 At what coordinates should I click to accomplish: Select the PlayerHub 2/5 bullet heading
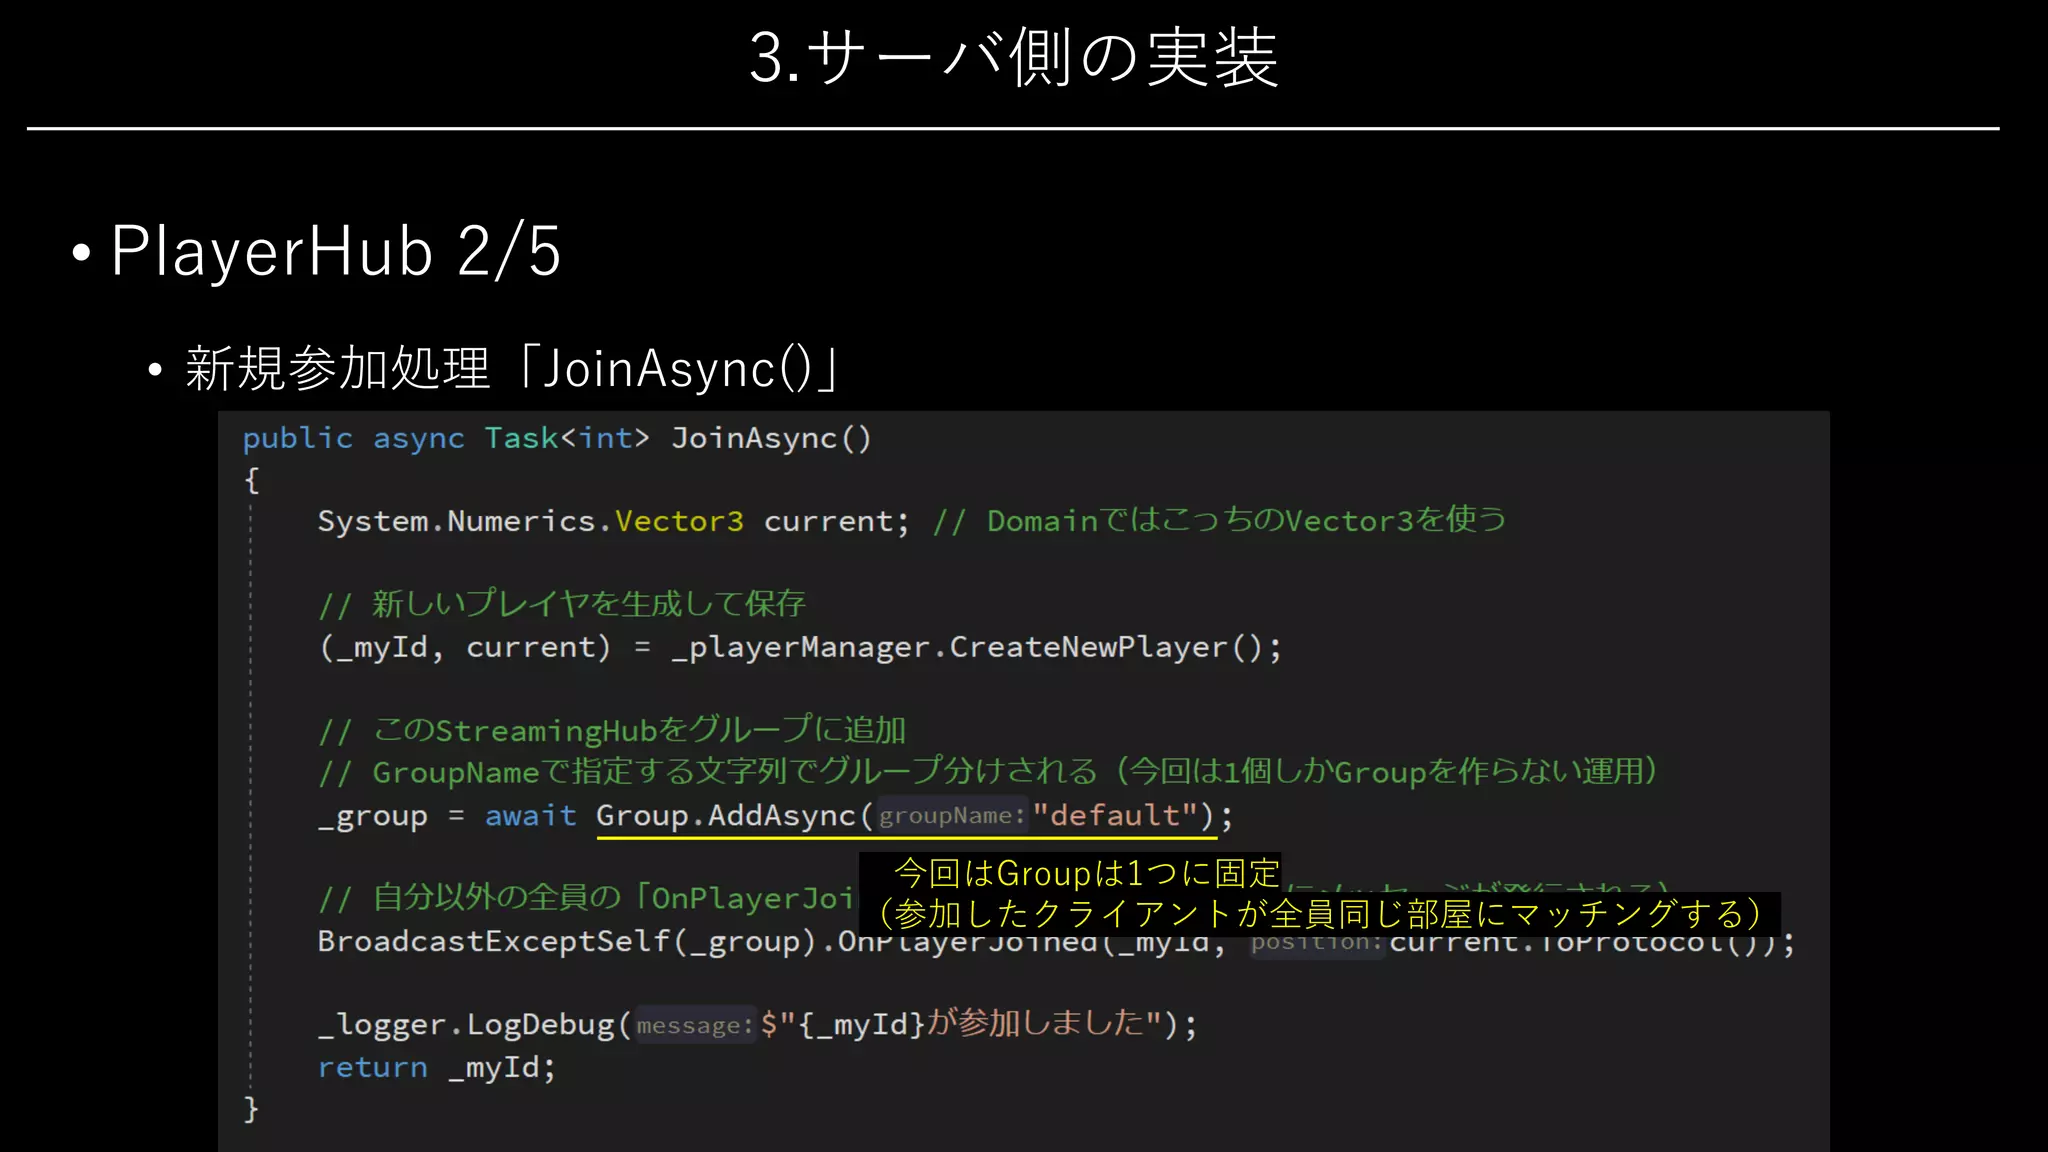(335, 250)
